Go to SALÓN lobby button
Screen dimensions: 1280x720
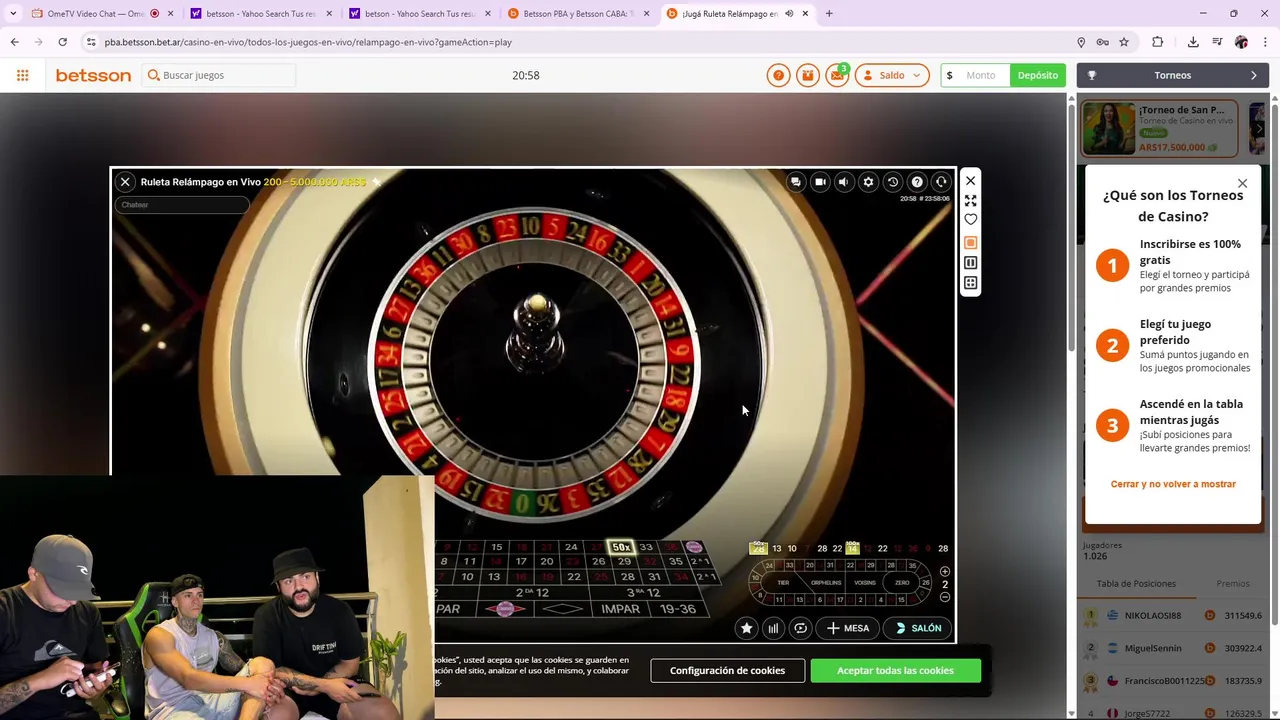tap(918, 628)
